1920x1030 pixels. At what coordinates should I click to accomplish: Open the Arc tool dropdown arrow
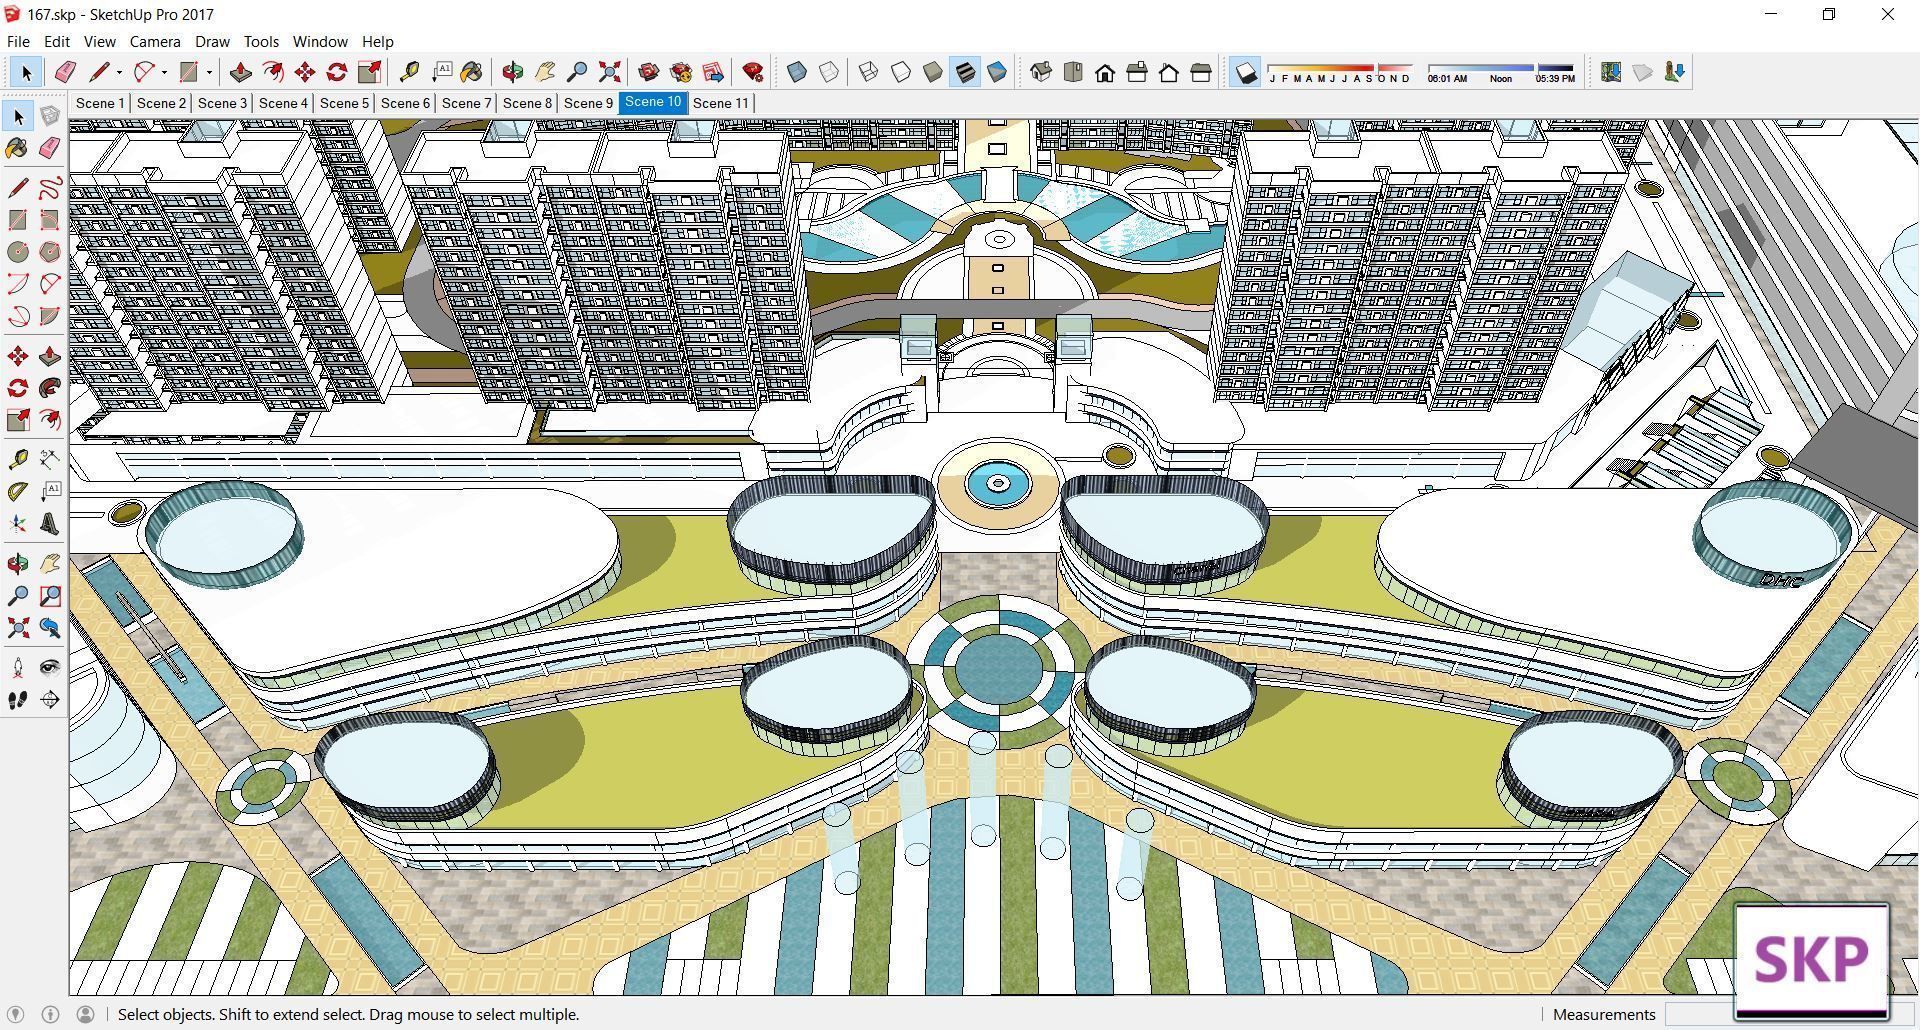[164, 72]
